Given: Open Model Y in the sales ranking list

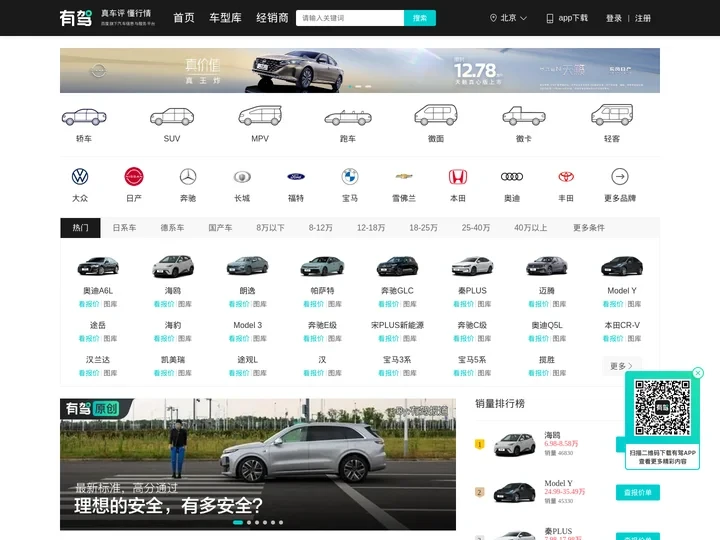Looking at the screenshot, I should point(558,483).
